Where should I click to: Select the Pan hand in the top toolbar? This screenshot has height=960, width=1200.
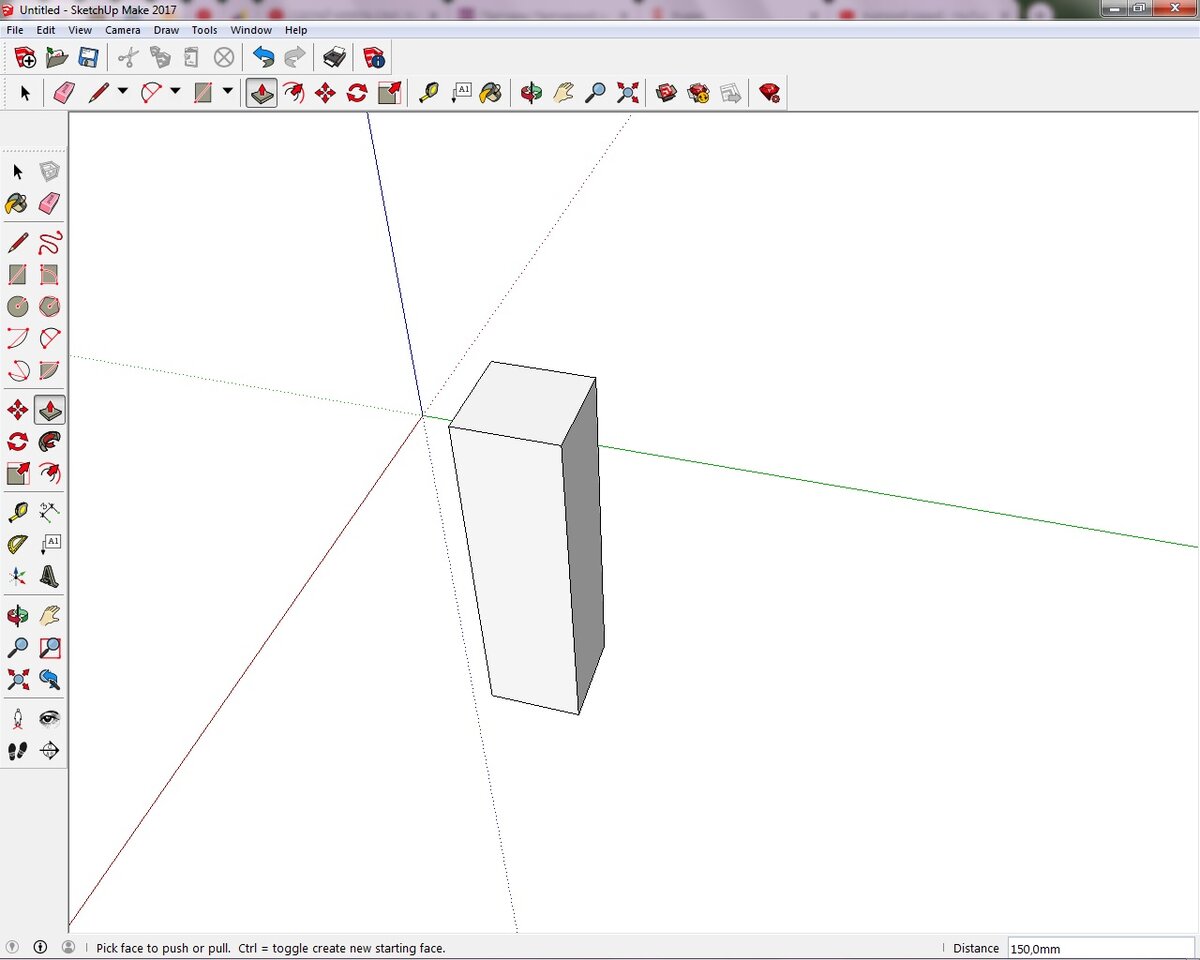[x=563, y=93]
